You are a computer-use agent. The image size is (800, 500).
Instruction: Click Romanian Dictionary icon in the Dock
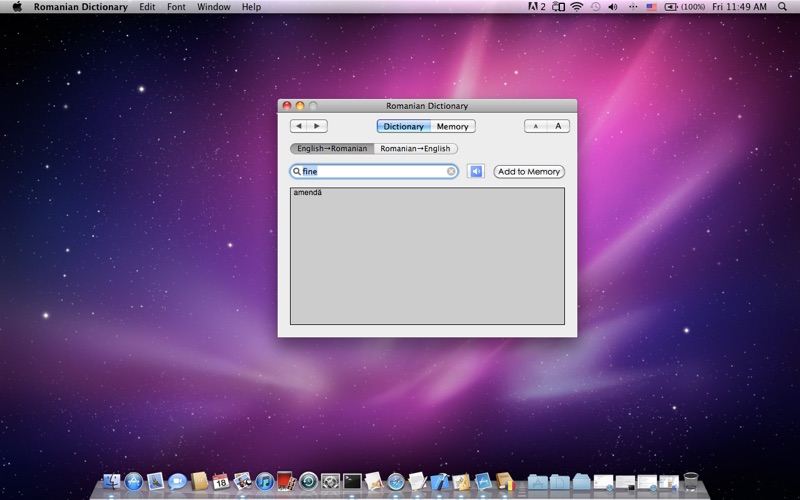click(x=506, y=481)
